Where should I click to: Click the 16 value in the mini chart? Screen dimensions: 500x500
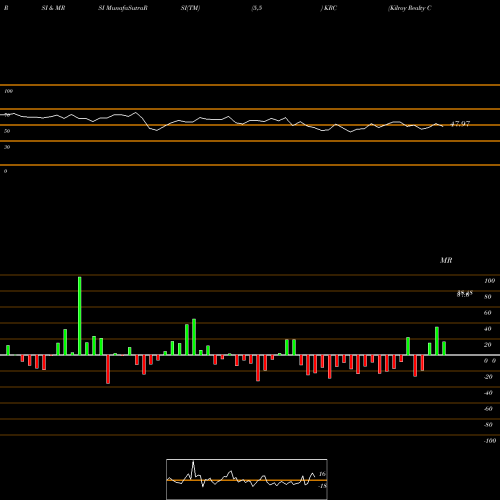point(322,474)
